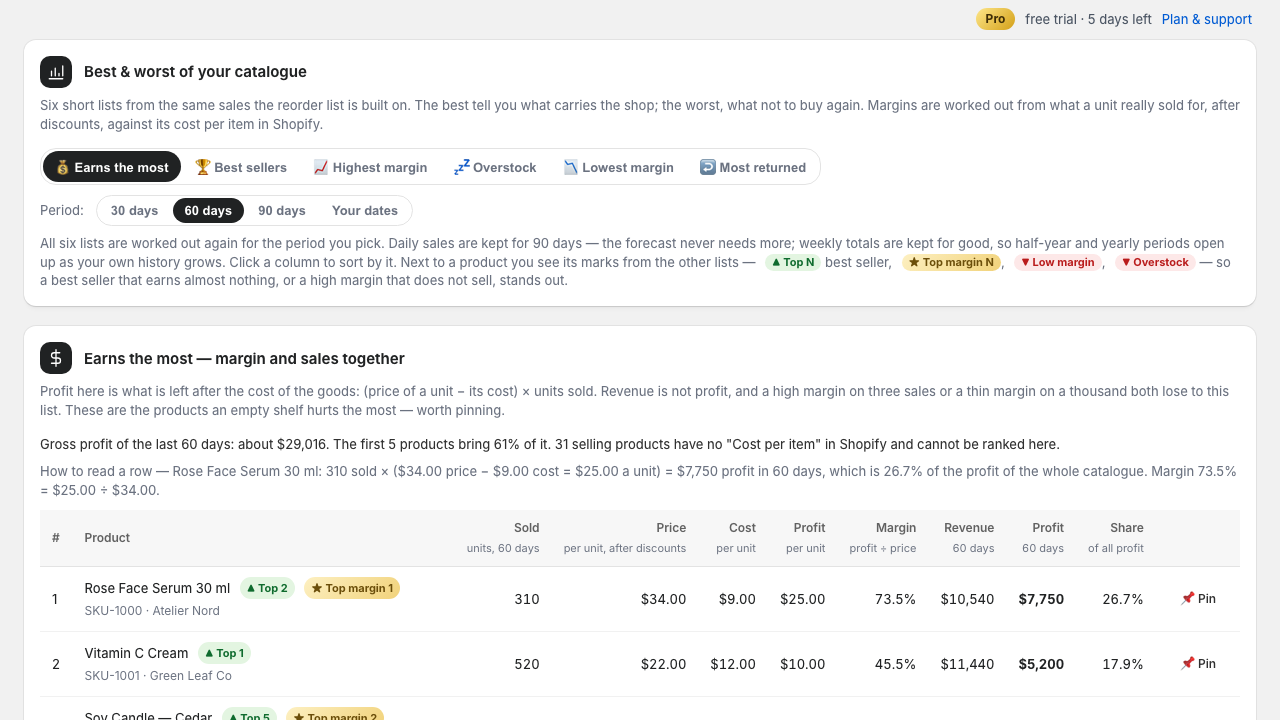This screenshot has width=1280, height=720.
Task: Click the bar chart icon beside Best & worst
Action: pyautogui.click(x=56, y=72)
